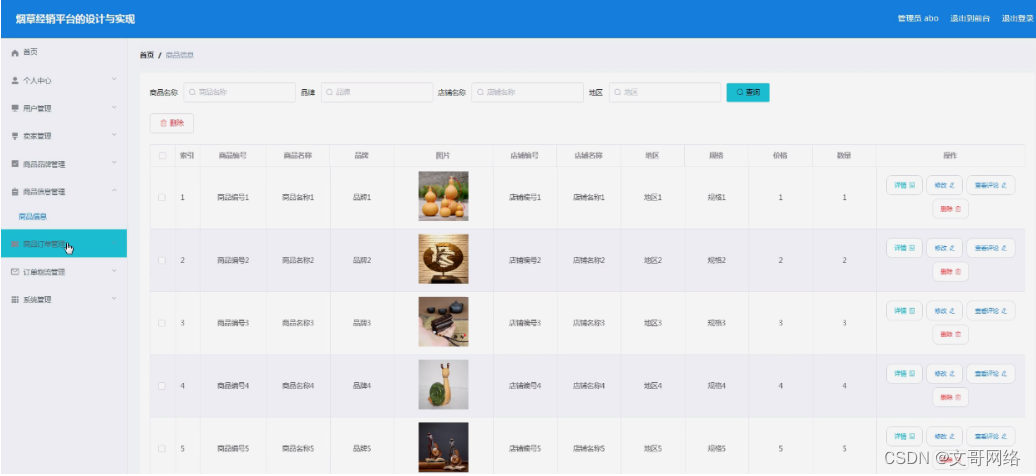Open the gourd product image in row 1
1036x476 pixels.
click(443, 196)
